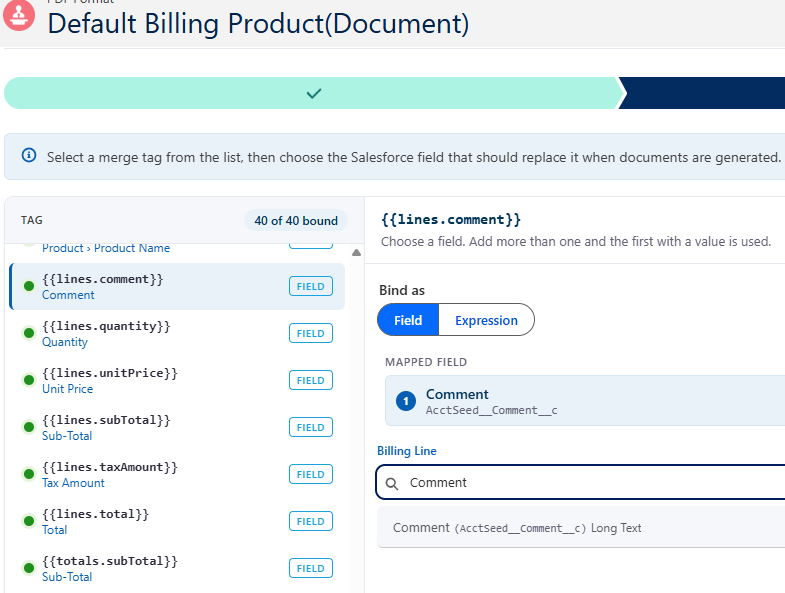Click the Tax Amount field label
Image resolution: width=785 pixels, height=593 pixels.
point(73,483)
